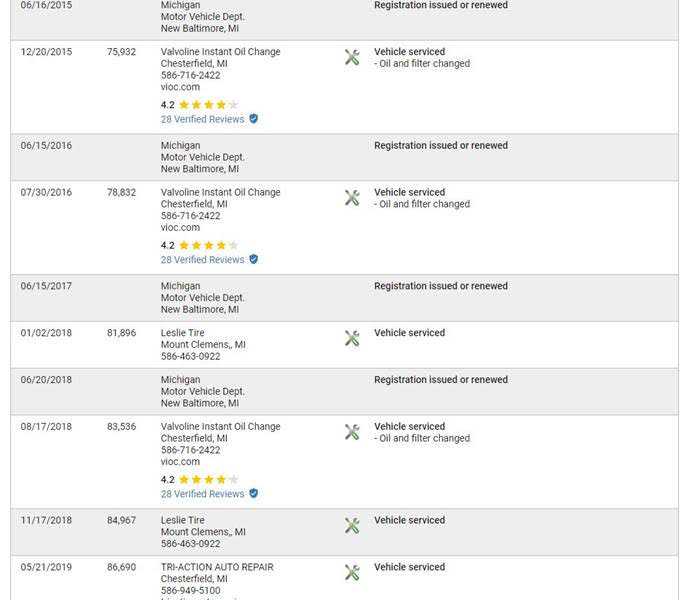
Task: Click the service wrench icon for 07/30/2016
Action: pos(352,198)
